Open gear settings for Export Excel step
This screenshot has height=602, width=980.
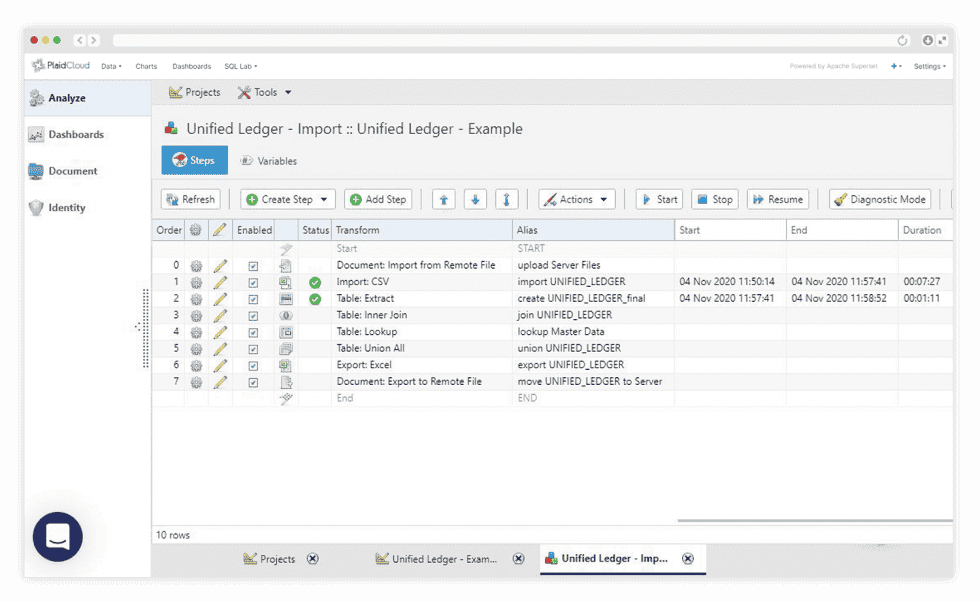pyautogui.click(x=196, y=365)
